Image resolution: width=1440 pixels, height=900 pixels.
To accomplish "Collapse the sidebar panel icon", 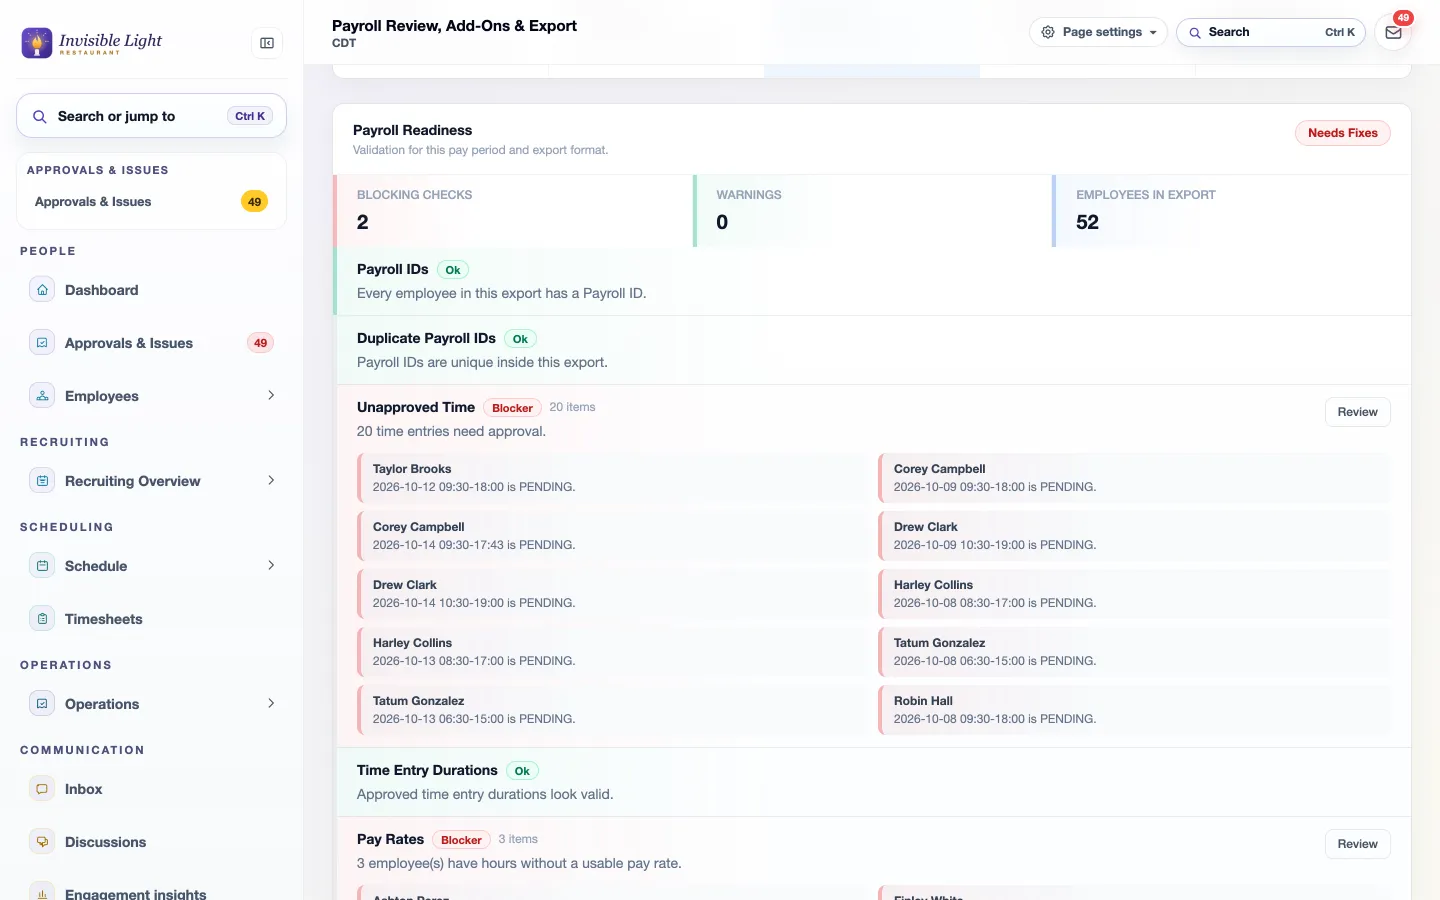I will [x=267, y=43].
